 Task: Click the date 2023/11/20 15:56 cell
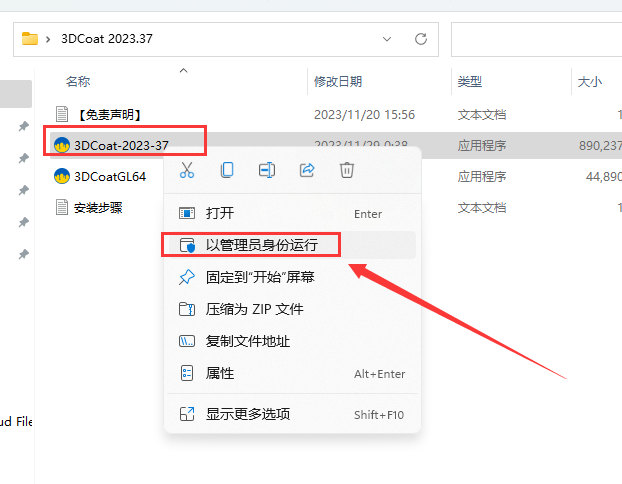[364, 115]
